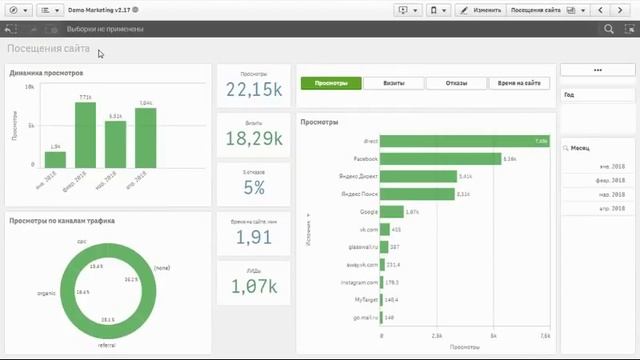640x360 pixels.
Task: Click the step forward selection icon
Action: pyautogui.click(x=33, y=29)
